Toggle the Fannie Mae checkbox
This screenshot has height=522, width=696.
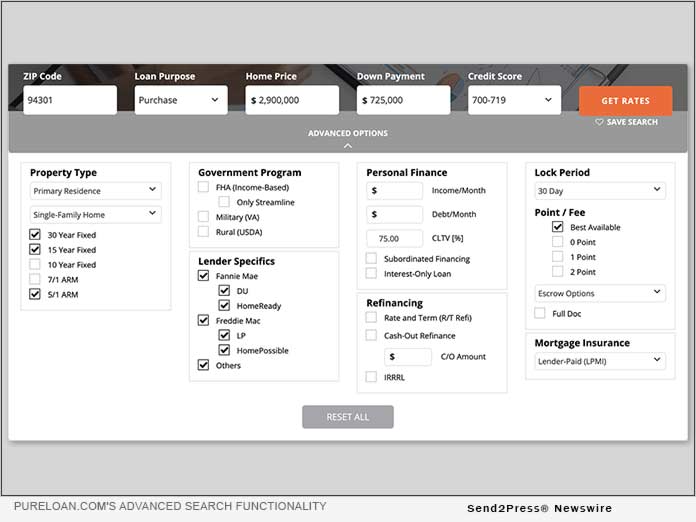pos(204,275)
